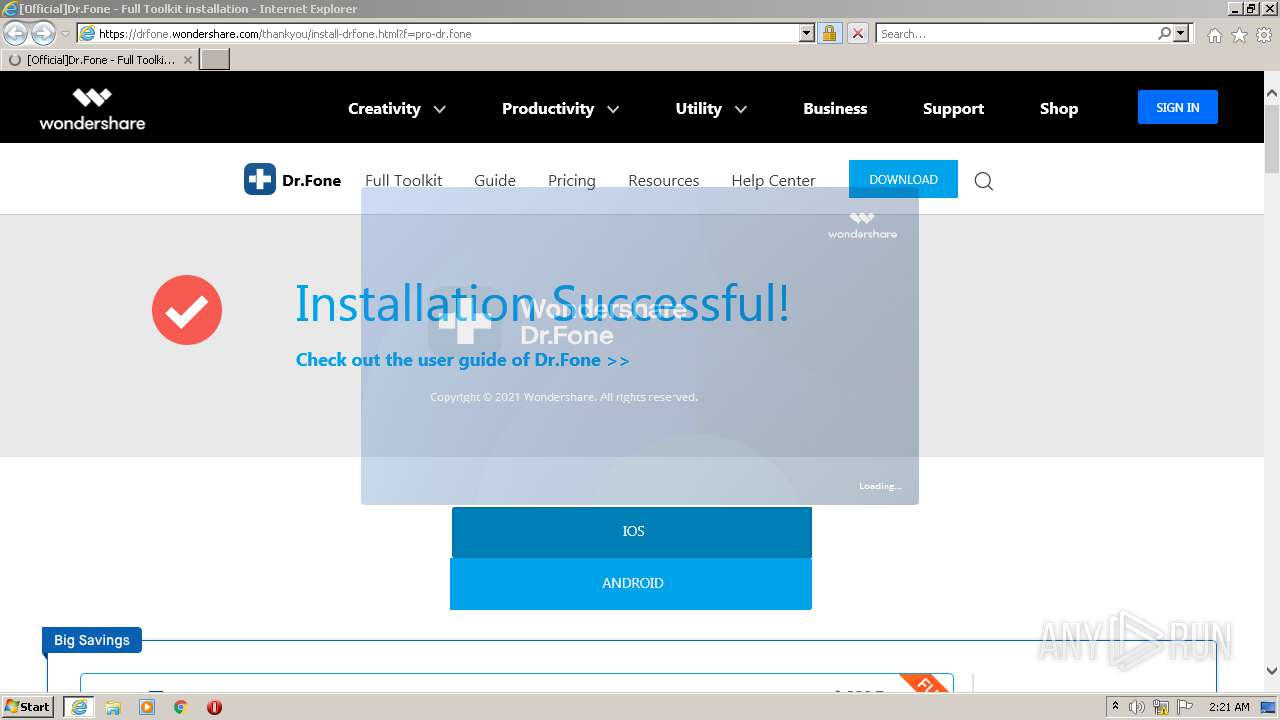Open recent pages dropdown arrow
Viewport: 1280px width, 720px height.
(x=65, y=34)
